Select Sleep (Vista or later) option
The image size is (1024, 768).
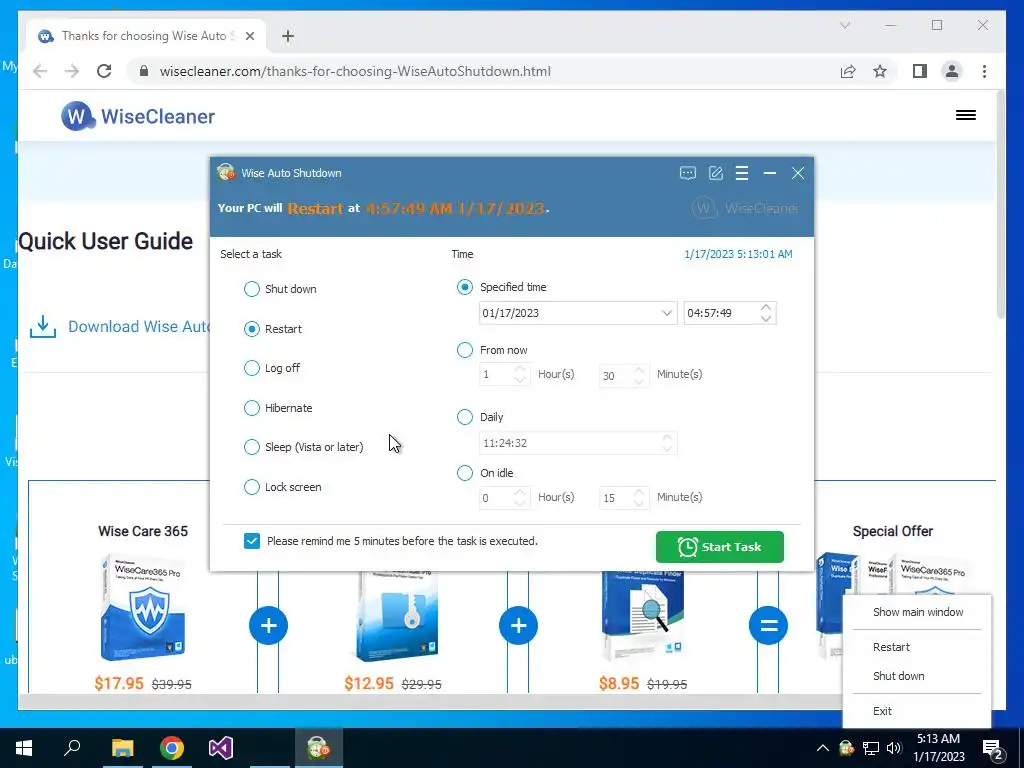click(303, 447)
